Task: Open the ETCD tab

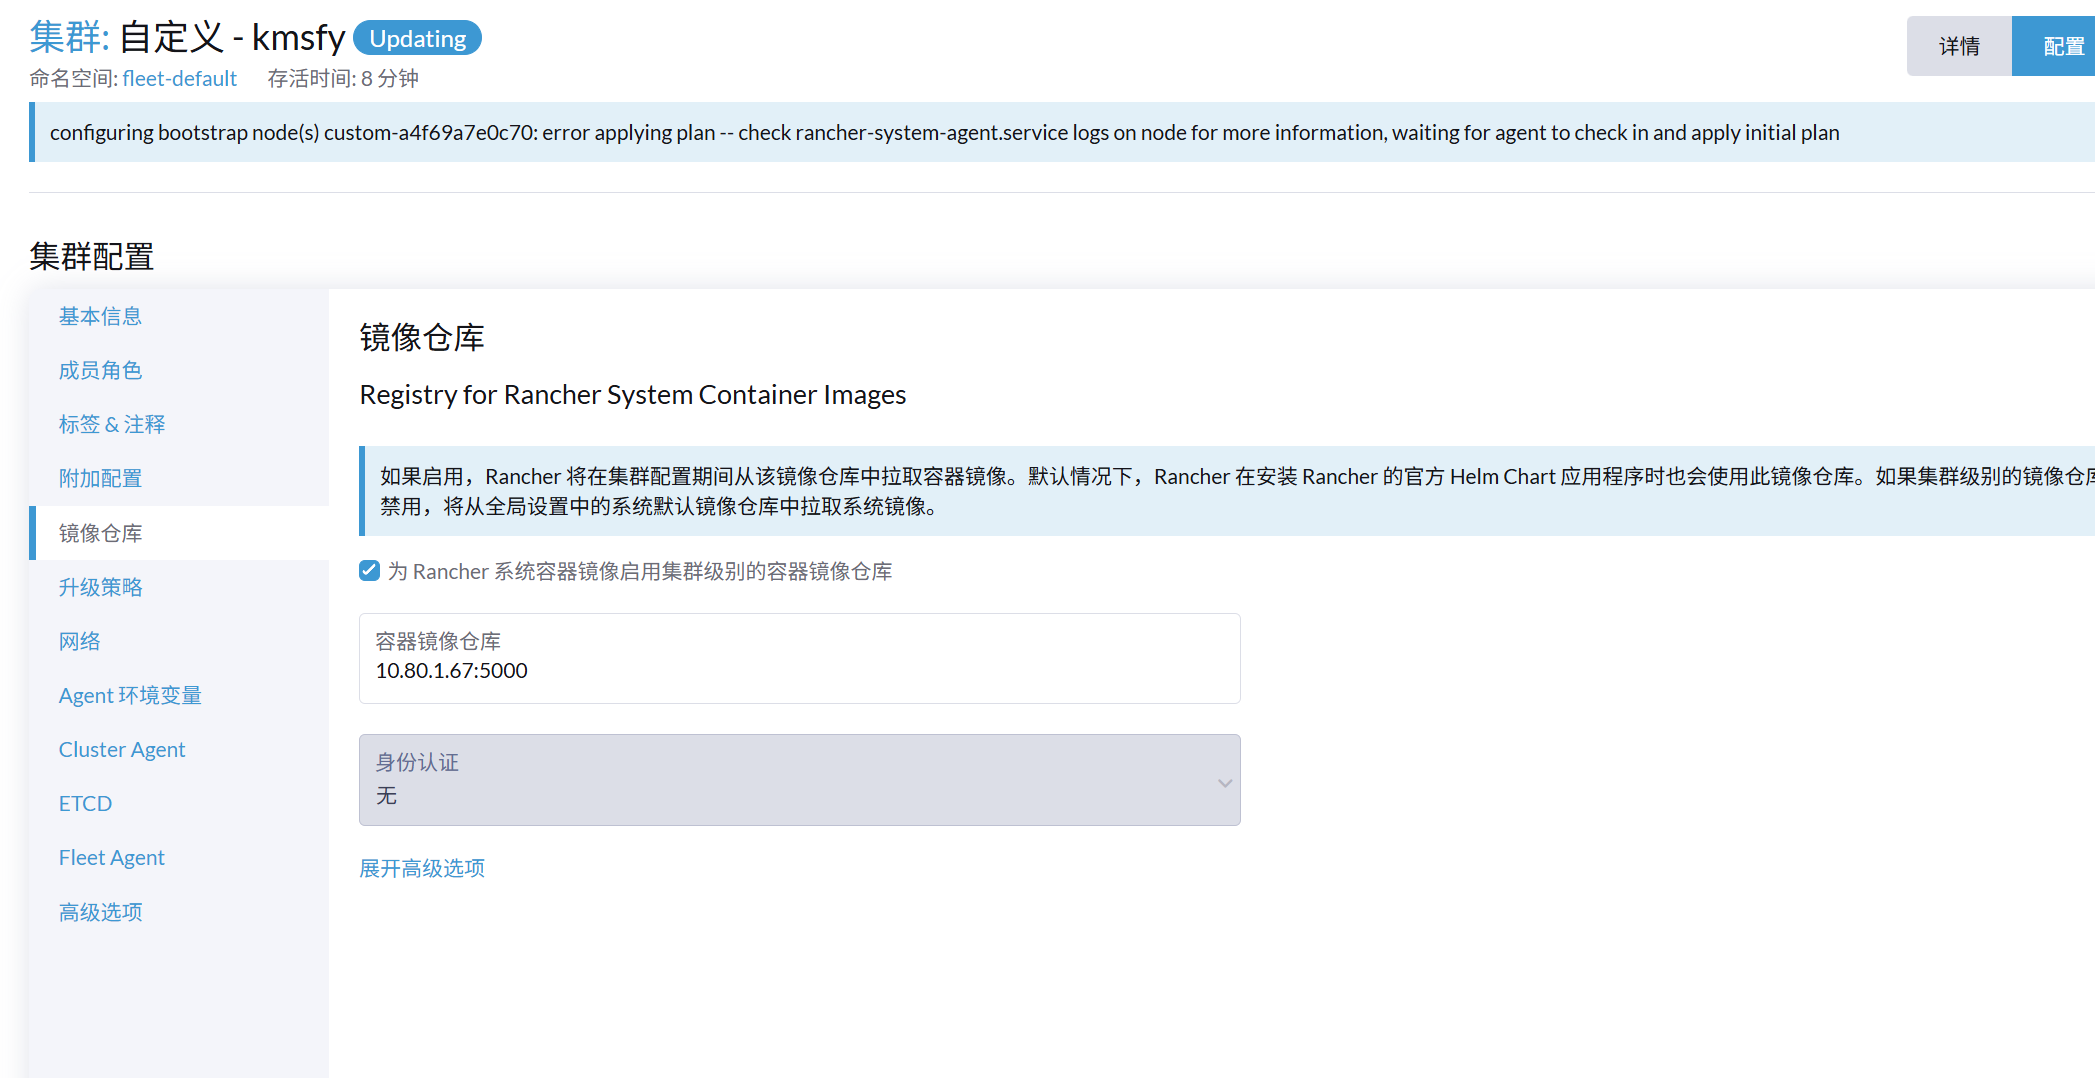Action: (x=85, y=803)
